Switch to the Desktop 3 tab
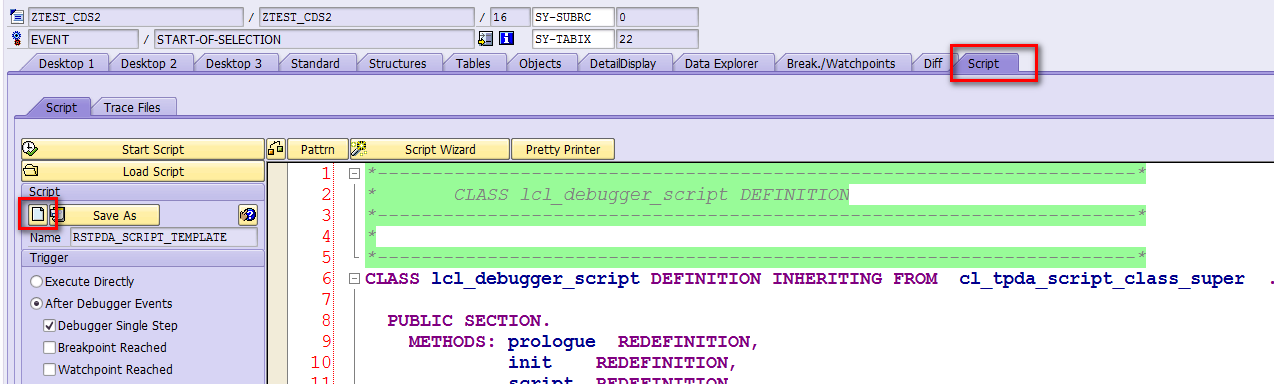Image resolution: width=1274 pixels, height=384 pixels. (233, 63)
